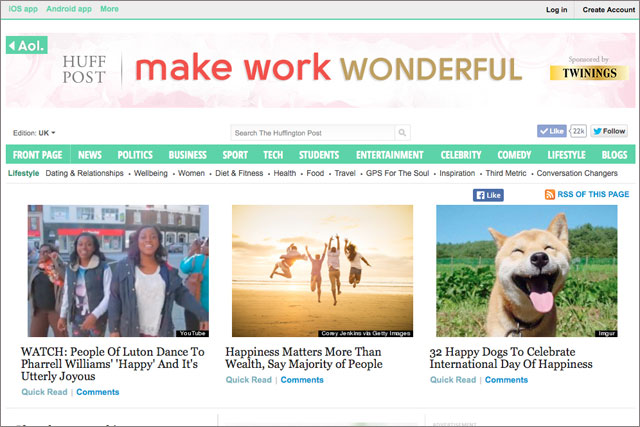640x427 pixels.
Task: Click the Log in button
Action: 557,9
